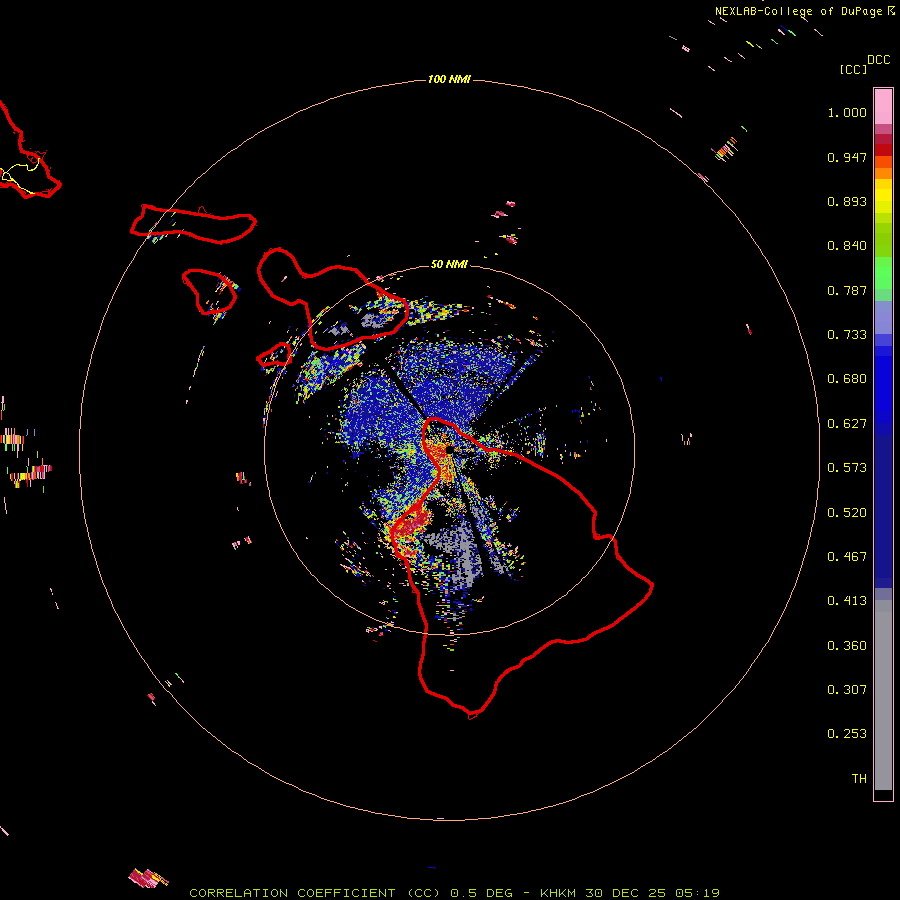Click the 0.627 scale value
Screen dimensions: 900x900
tap(847, 424)
